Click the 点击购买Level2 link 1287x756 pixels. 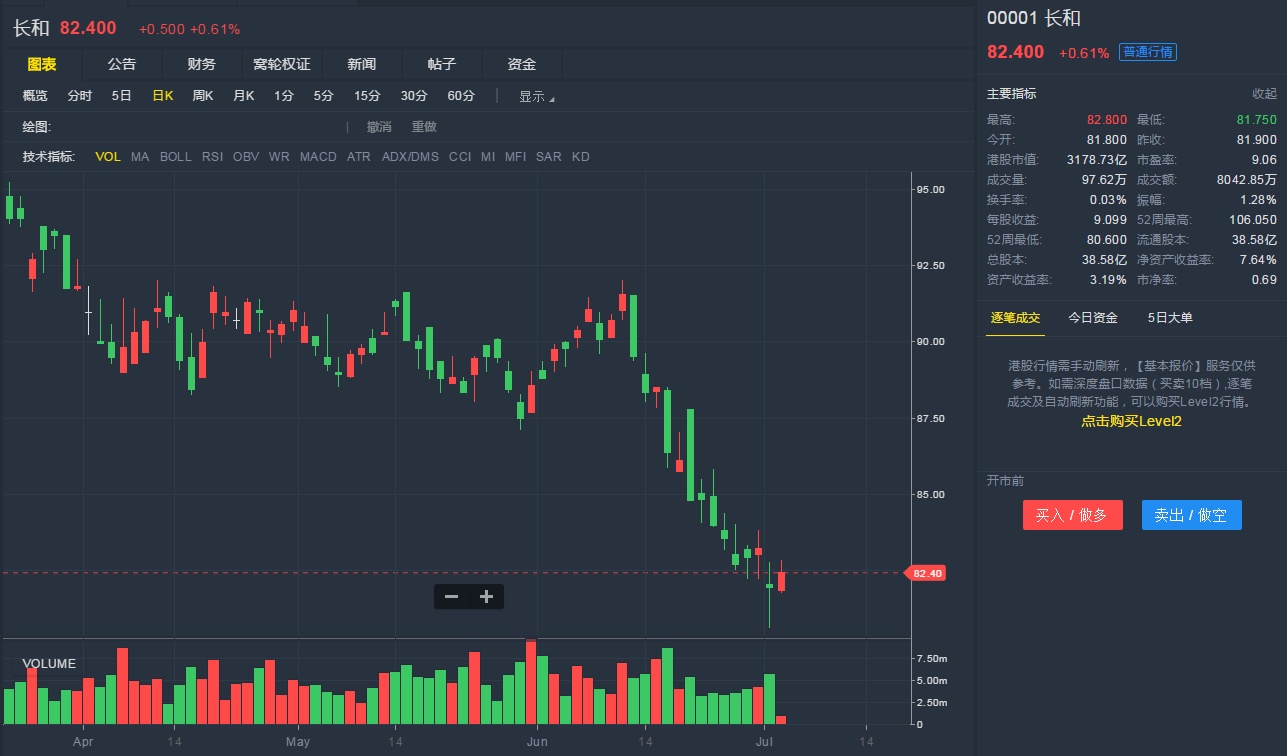(x=1131, y=422)
